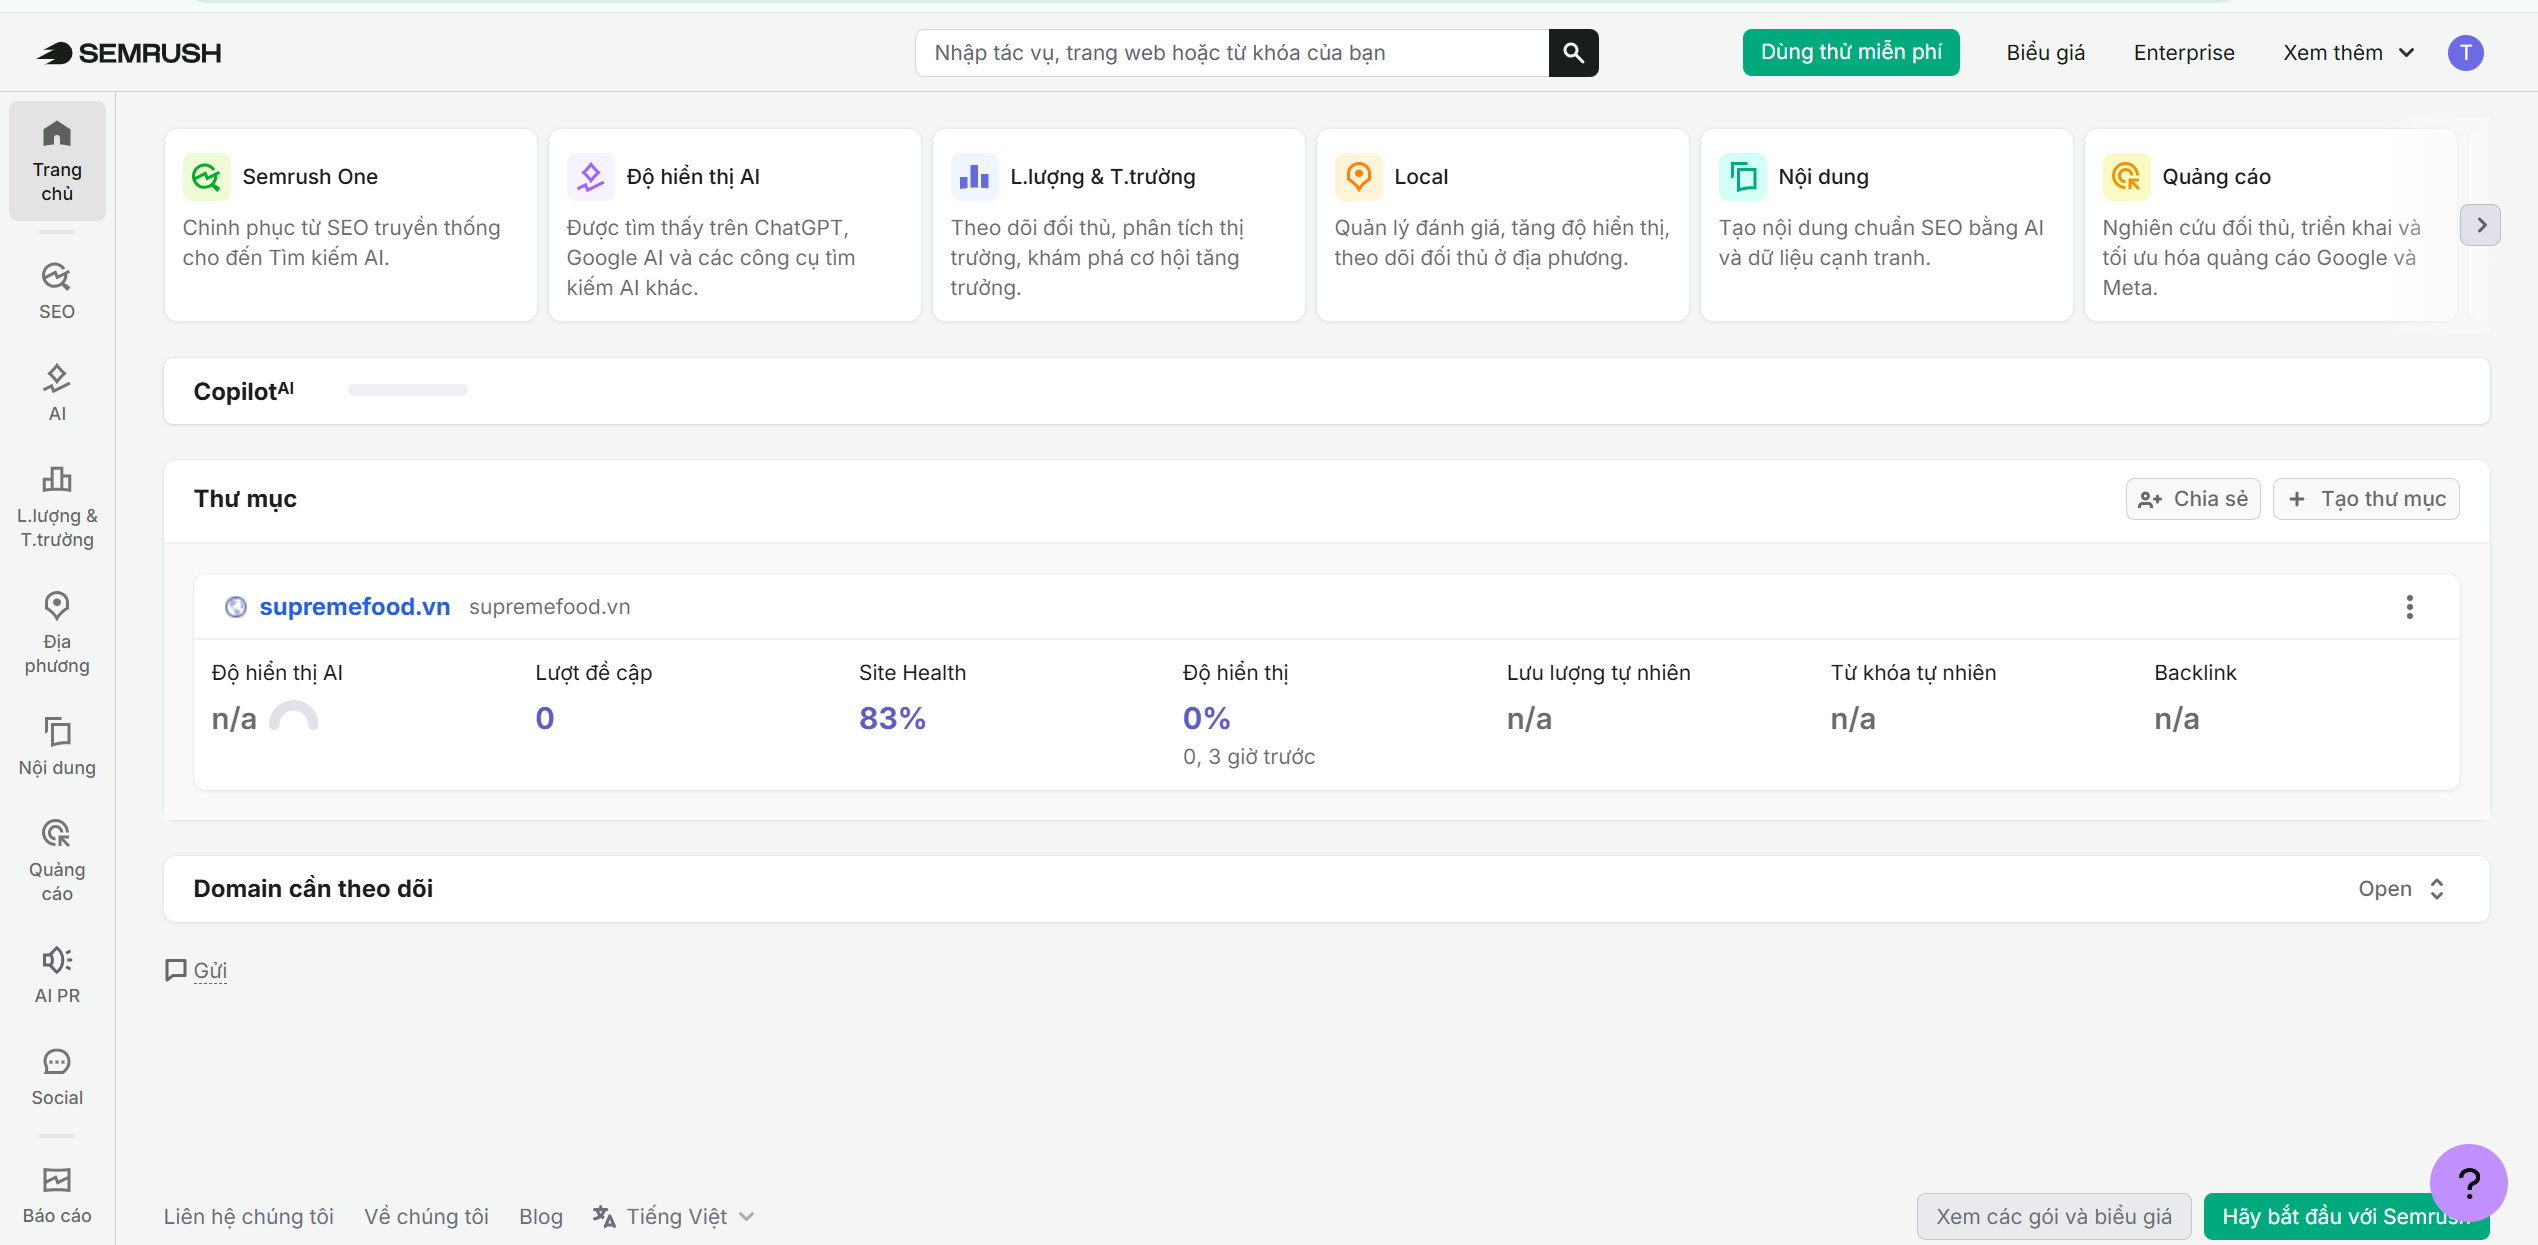The width and height of the screenshot is (2538, 1245).
Task: Open the Enterprise menu item
Action: point(2184,53)
